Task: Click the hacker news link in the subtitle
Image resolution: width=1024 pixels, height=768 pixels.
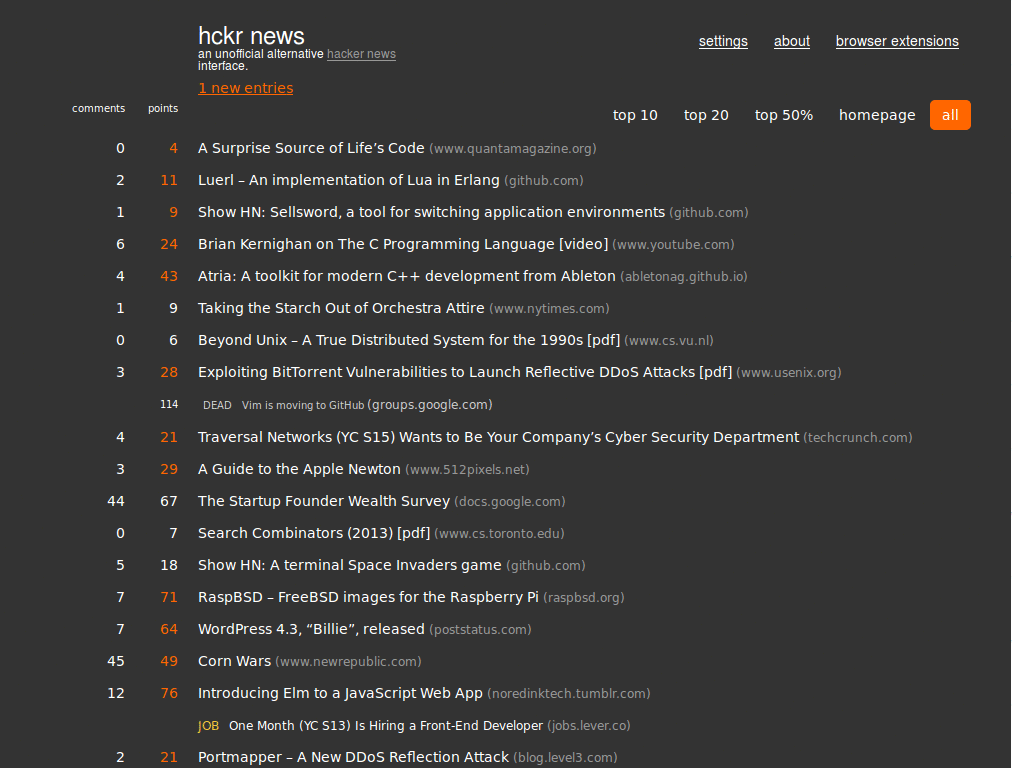Action: 360,54
